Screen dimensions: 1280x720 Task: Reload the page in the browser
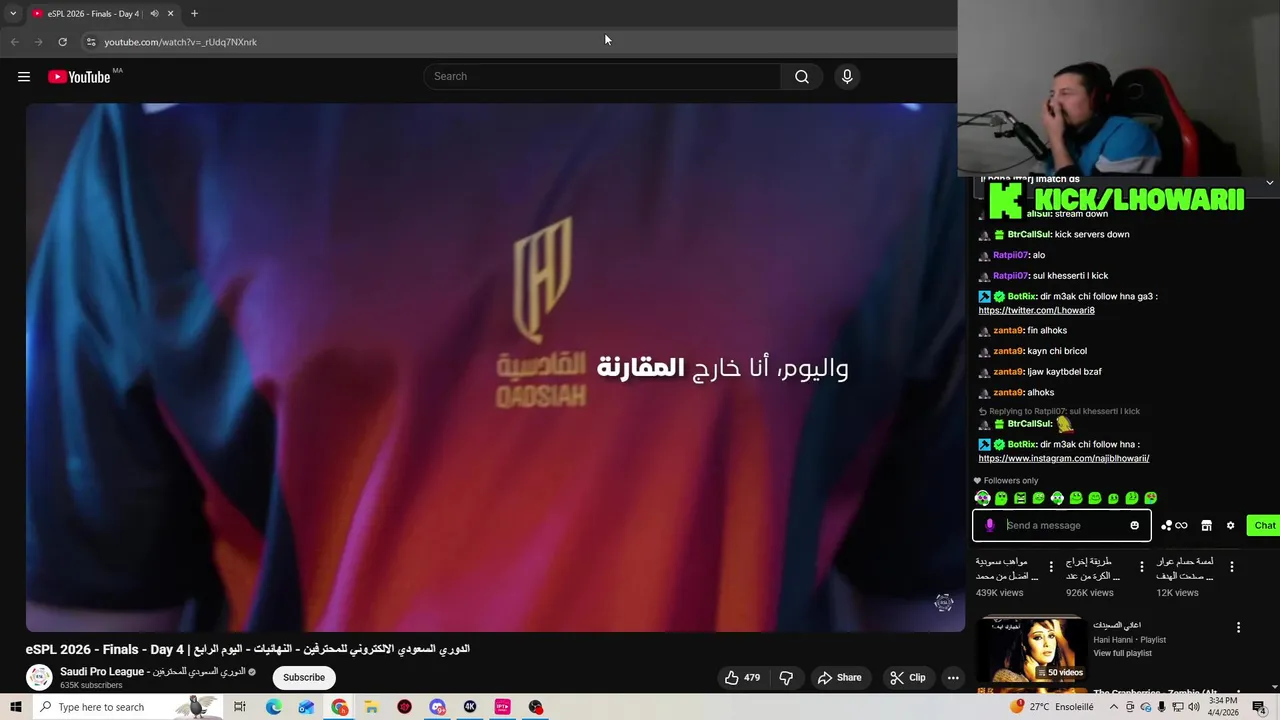(62, 42)
